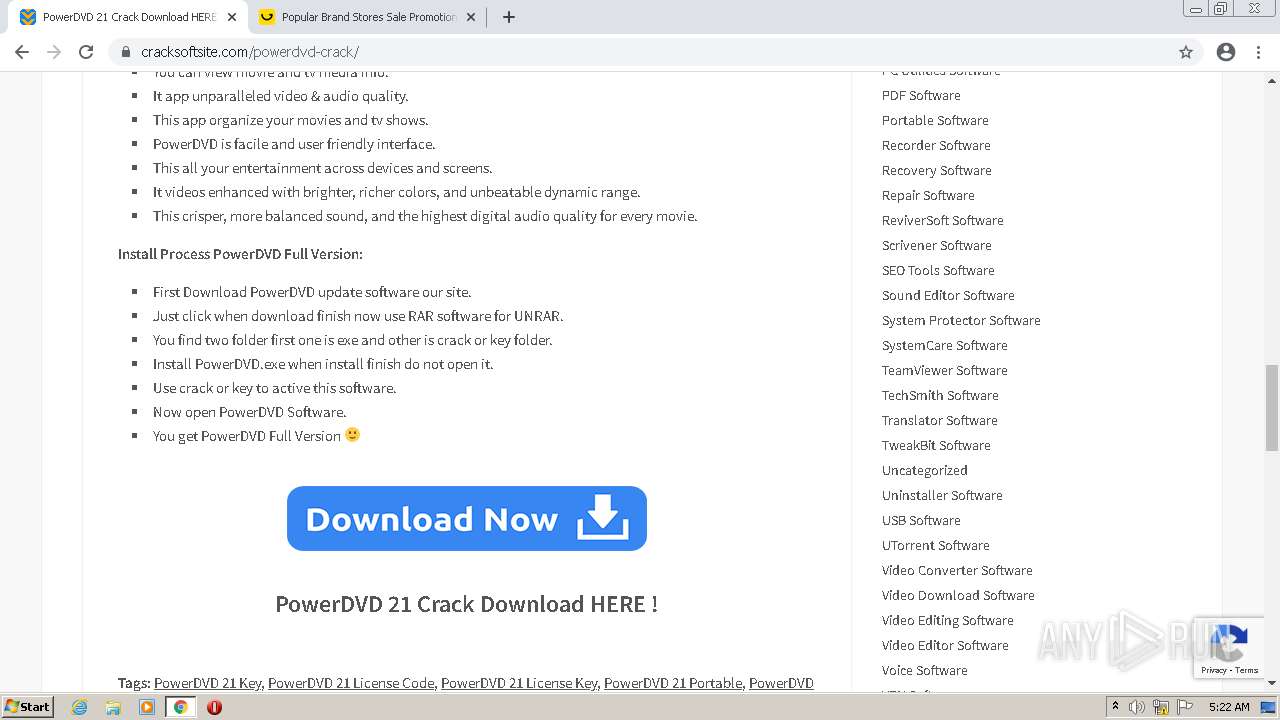Switch to Popular Brand Stores Sale tab
The height and width of the screenshot is (720, 1280).
368,17
